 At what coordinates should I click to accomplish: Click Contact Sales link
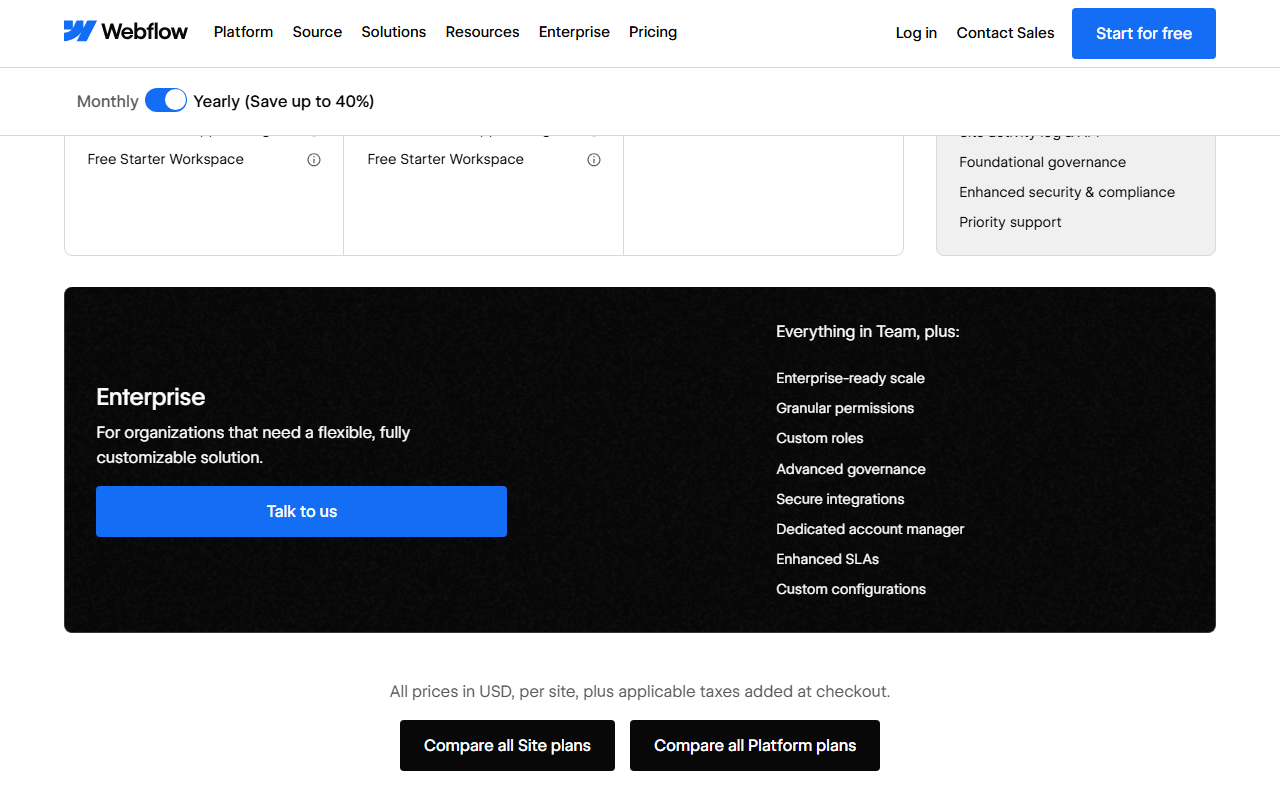coord(1005,33)
